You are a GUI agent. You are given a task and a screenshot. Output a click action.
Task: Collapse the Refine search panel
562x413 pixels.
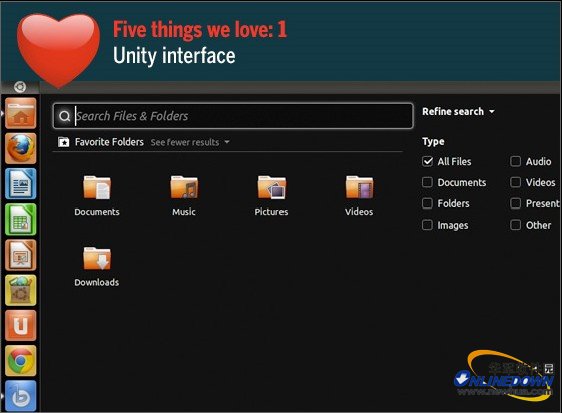(x=458, y=111)
